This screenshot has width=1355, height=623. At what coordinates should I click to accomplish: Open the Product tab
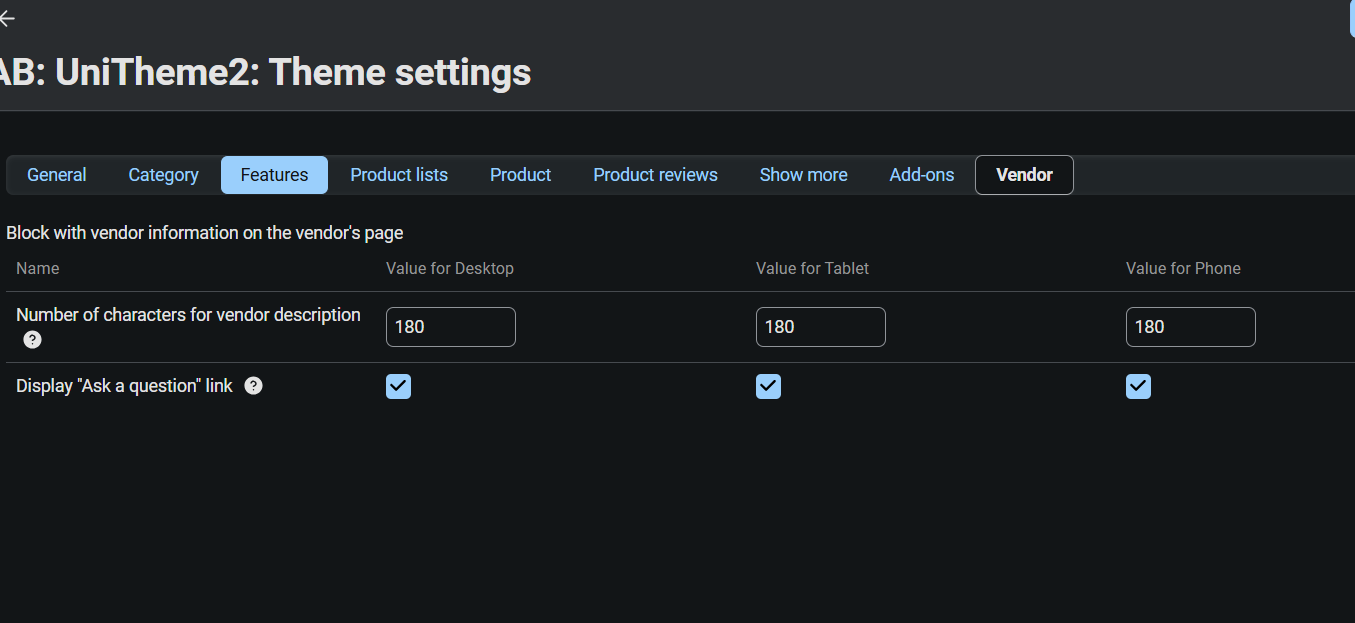tap(520, 175)
